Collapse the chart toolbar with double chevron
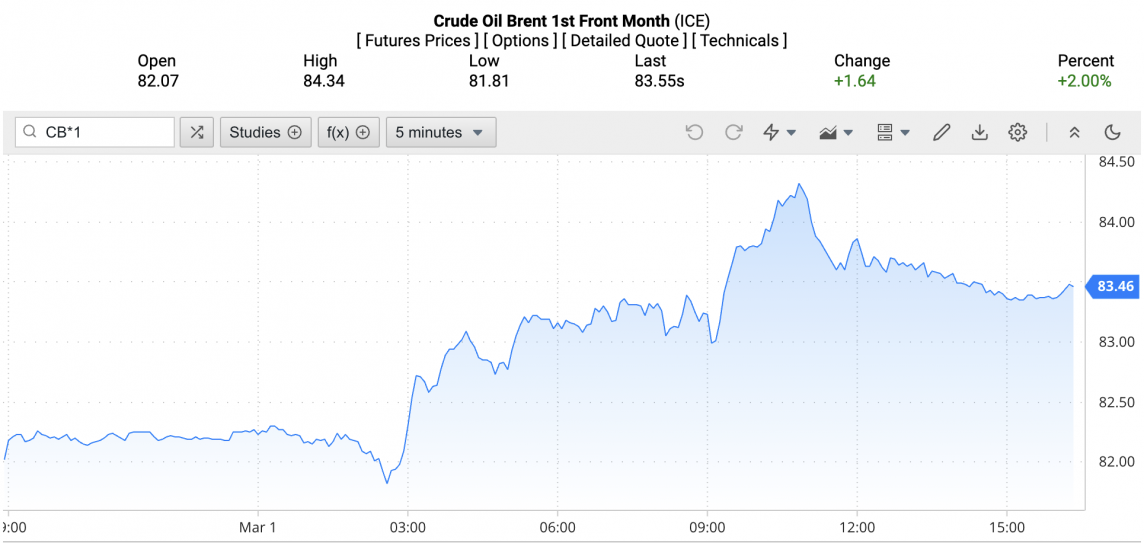 click(x=1074, y=132)
